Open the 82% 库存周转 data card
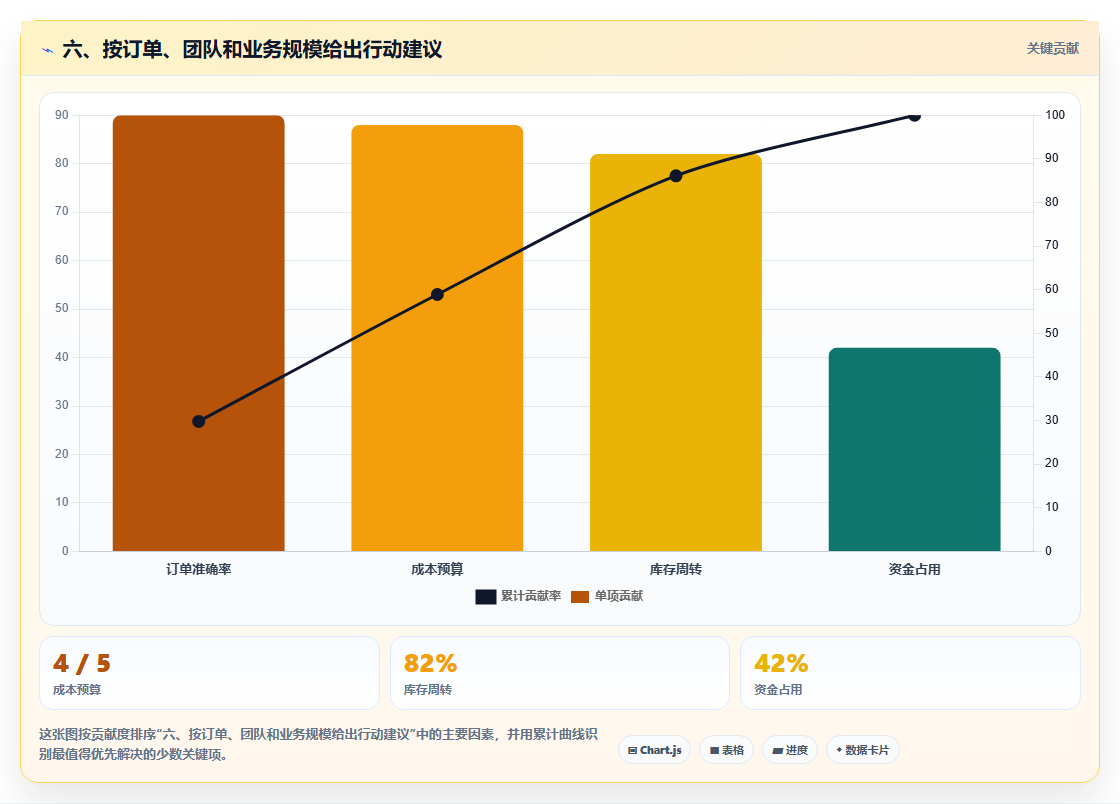Screen dimensions: 1120x804 [559, 673]
